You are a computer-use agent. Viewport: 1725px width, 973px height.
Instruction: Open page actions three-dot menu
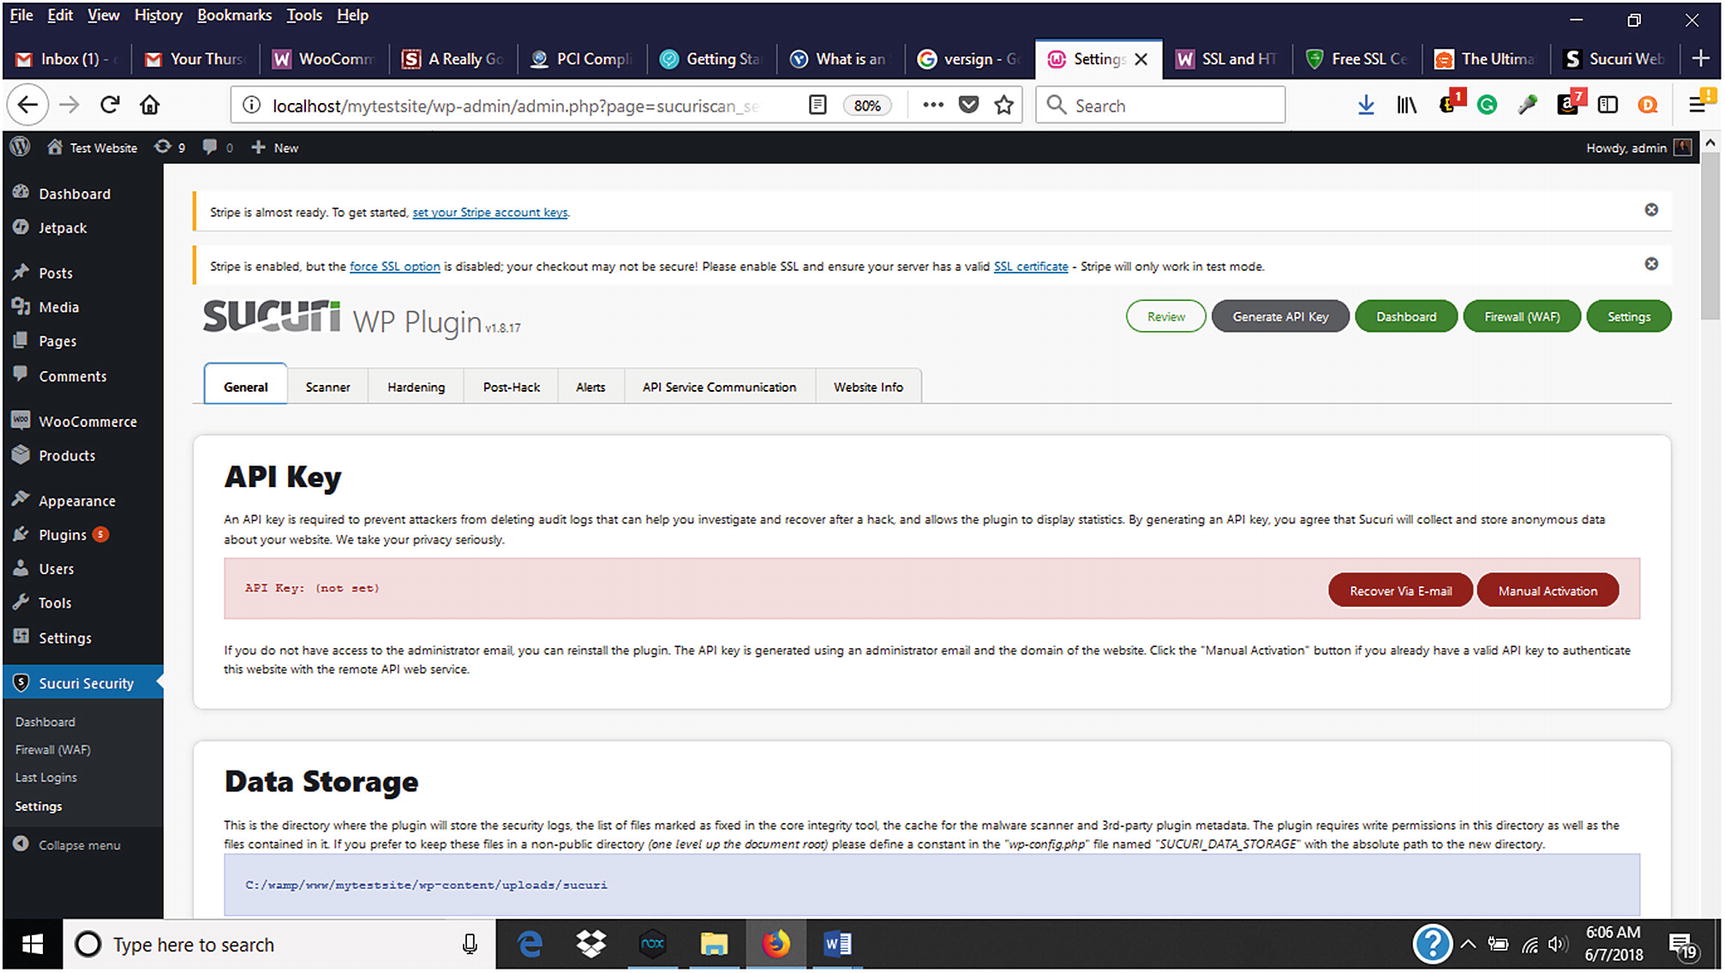click(x=933, y=105)
